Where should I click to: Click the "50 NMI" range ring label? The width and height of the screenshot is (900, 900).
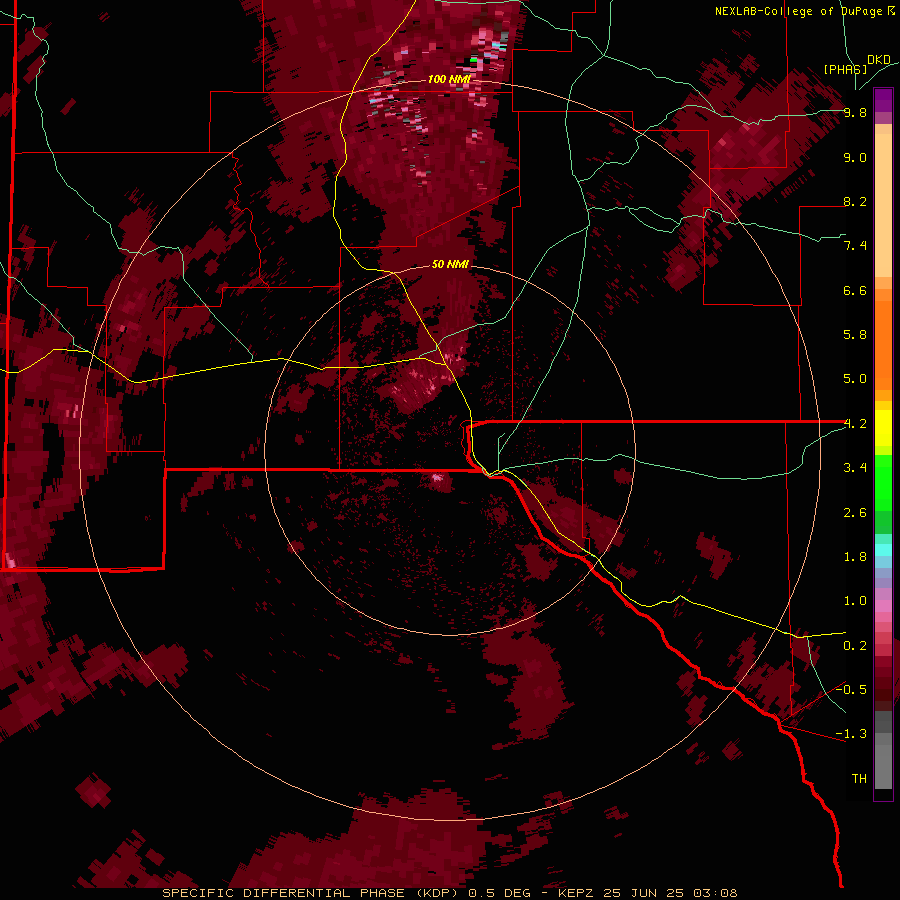pyautogui.click(x=450, y=264)
